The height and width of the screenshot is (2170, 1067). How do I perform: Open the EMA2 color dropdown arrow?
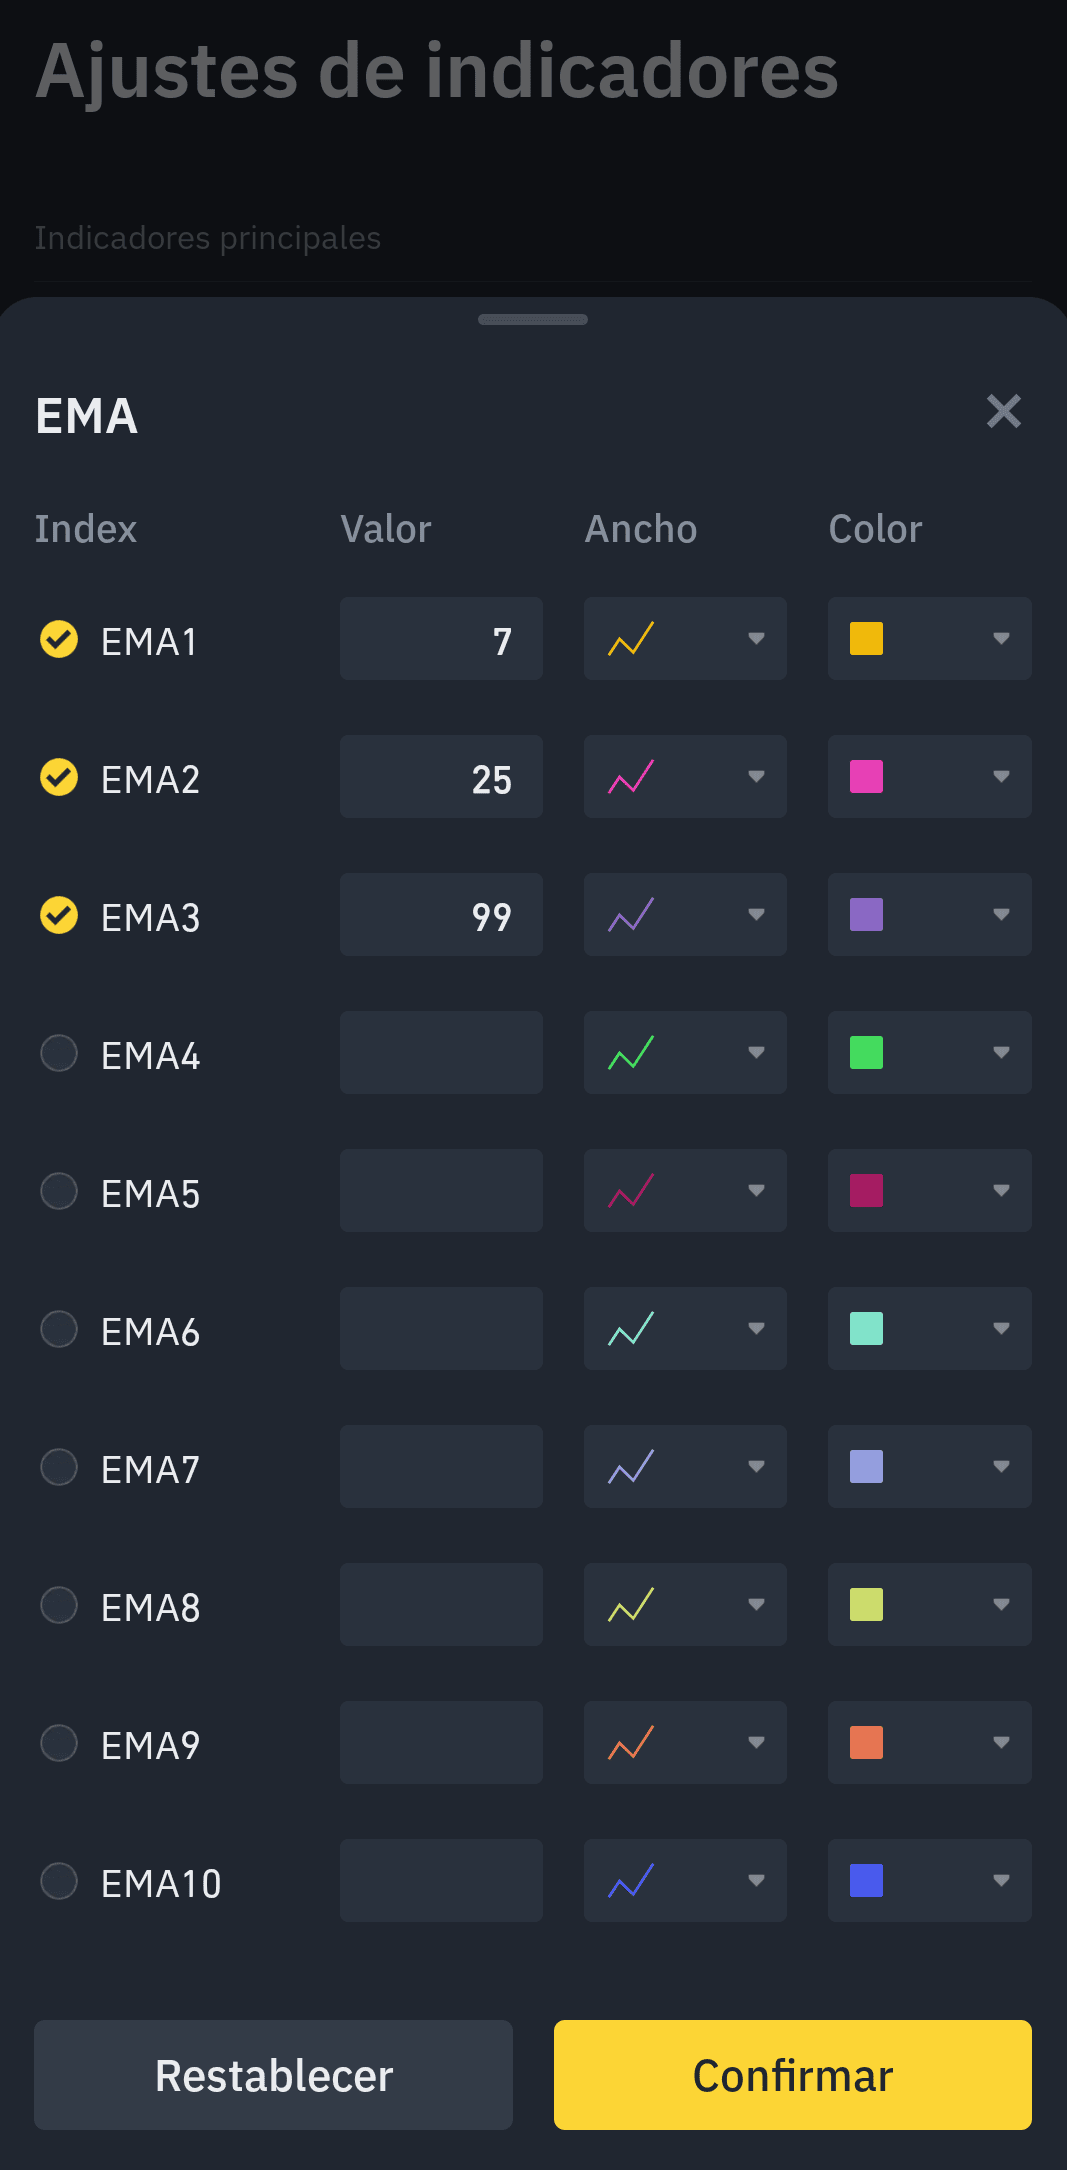pos(1001,777)
